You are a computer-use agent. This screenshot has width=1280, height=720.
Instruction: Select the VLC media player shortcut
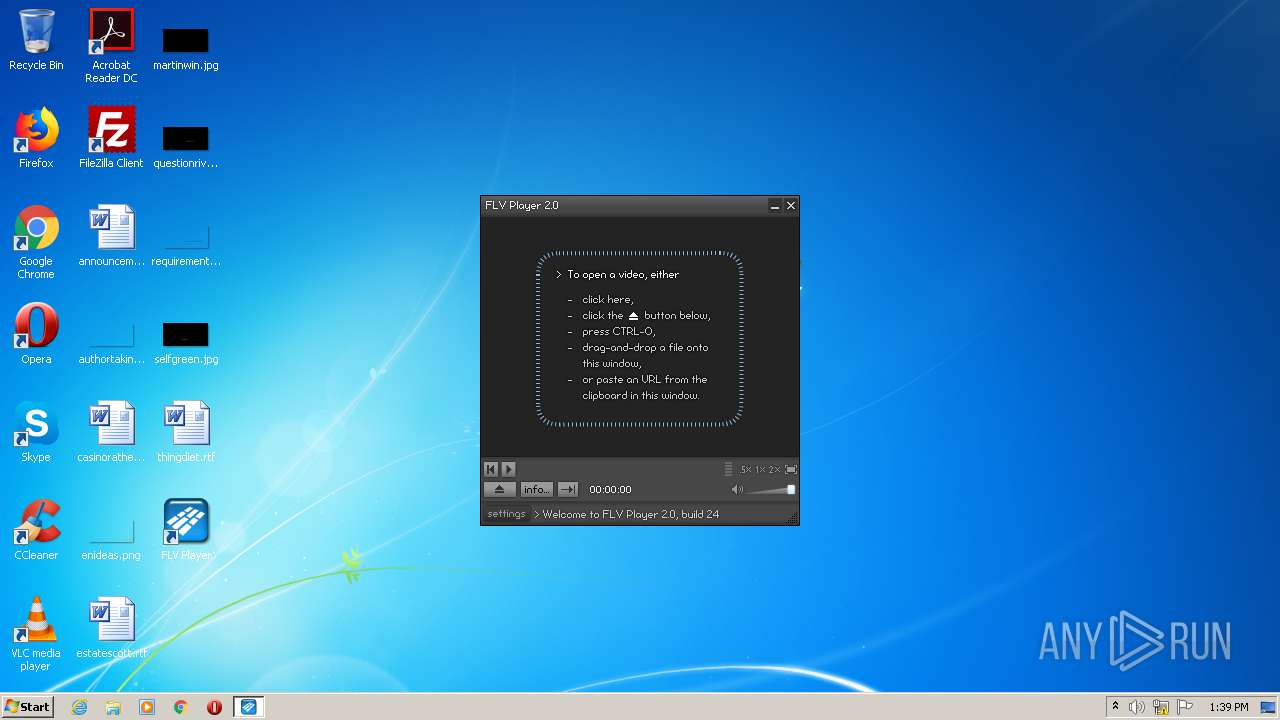pos(36,634)
